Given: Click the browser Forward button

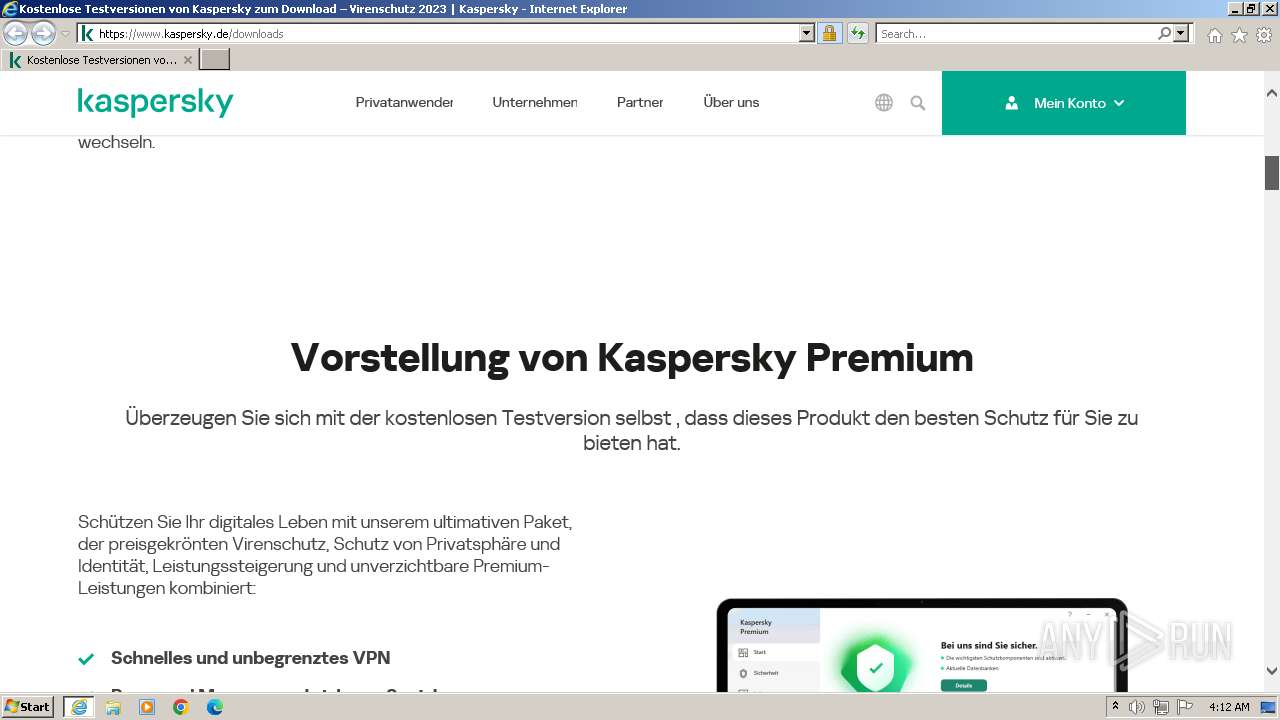Looking at the screenshot, I should click(x=43, y=33).
